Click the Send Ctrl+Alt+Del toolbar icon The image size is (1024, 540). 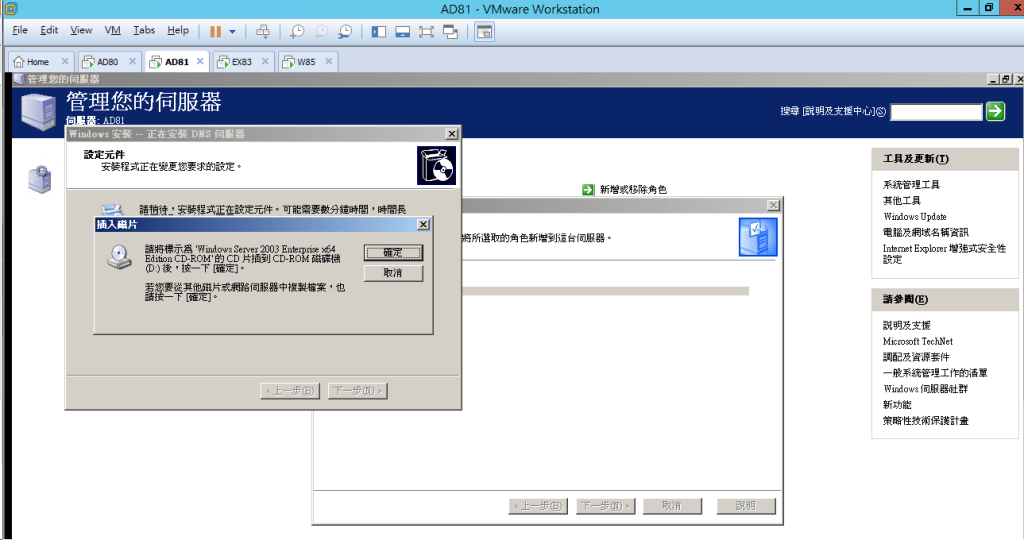pyautogui.click(x=263, y=31)
